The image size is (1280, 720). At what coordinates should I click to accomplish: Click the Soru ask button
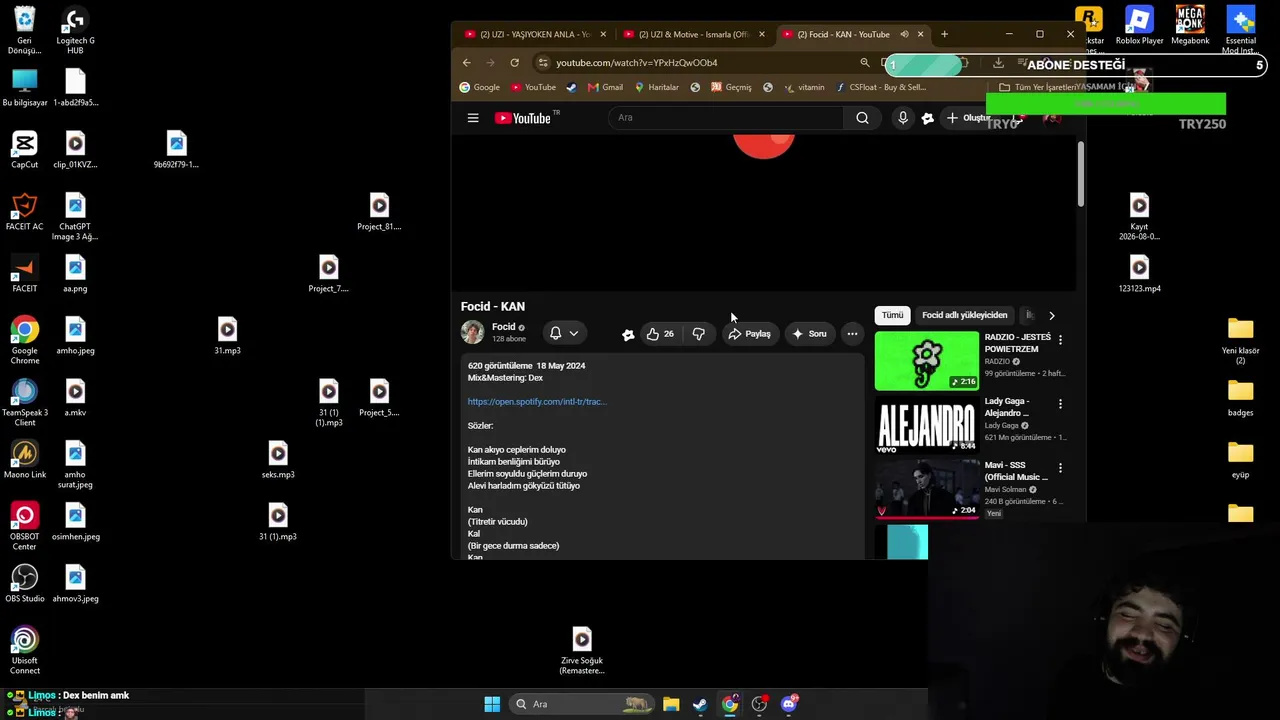809,334
